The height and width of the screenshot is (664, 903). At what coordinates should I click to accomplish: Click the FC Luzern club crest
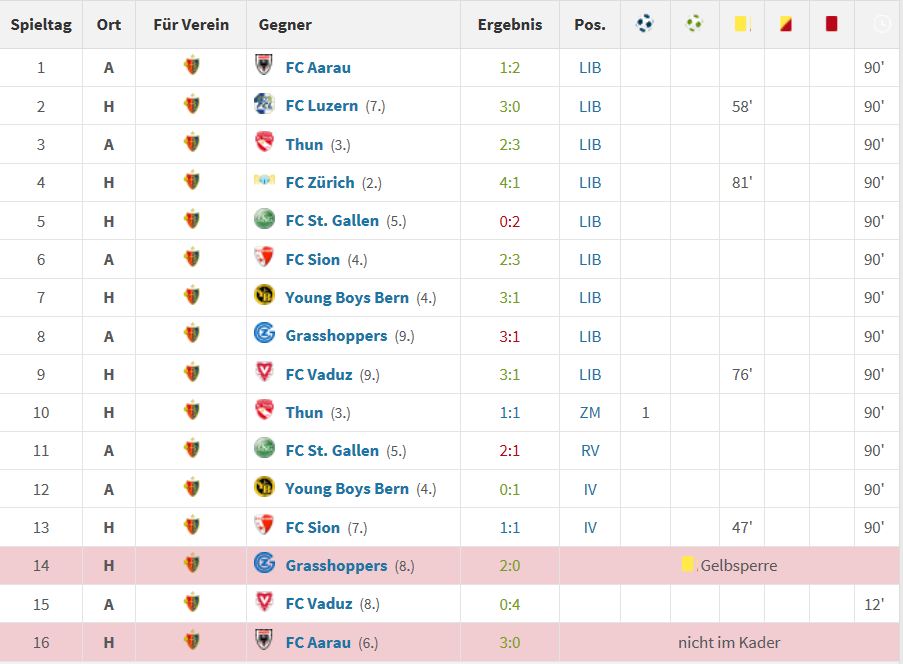click(x=264, y=105)
